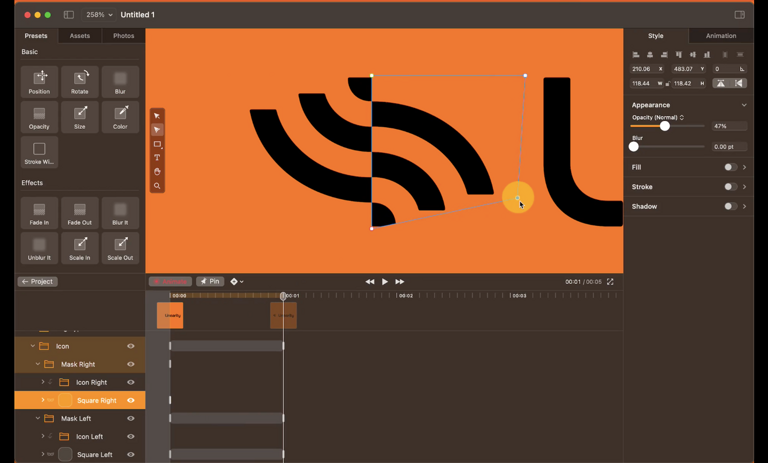This screenshot has height=463, width=768.
Task: Expand the Shadow options chevron
Action: coord(744,206)
